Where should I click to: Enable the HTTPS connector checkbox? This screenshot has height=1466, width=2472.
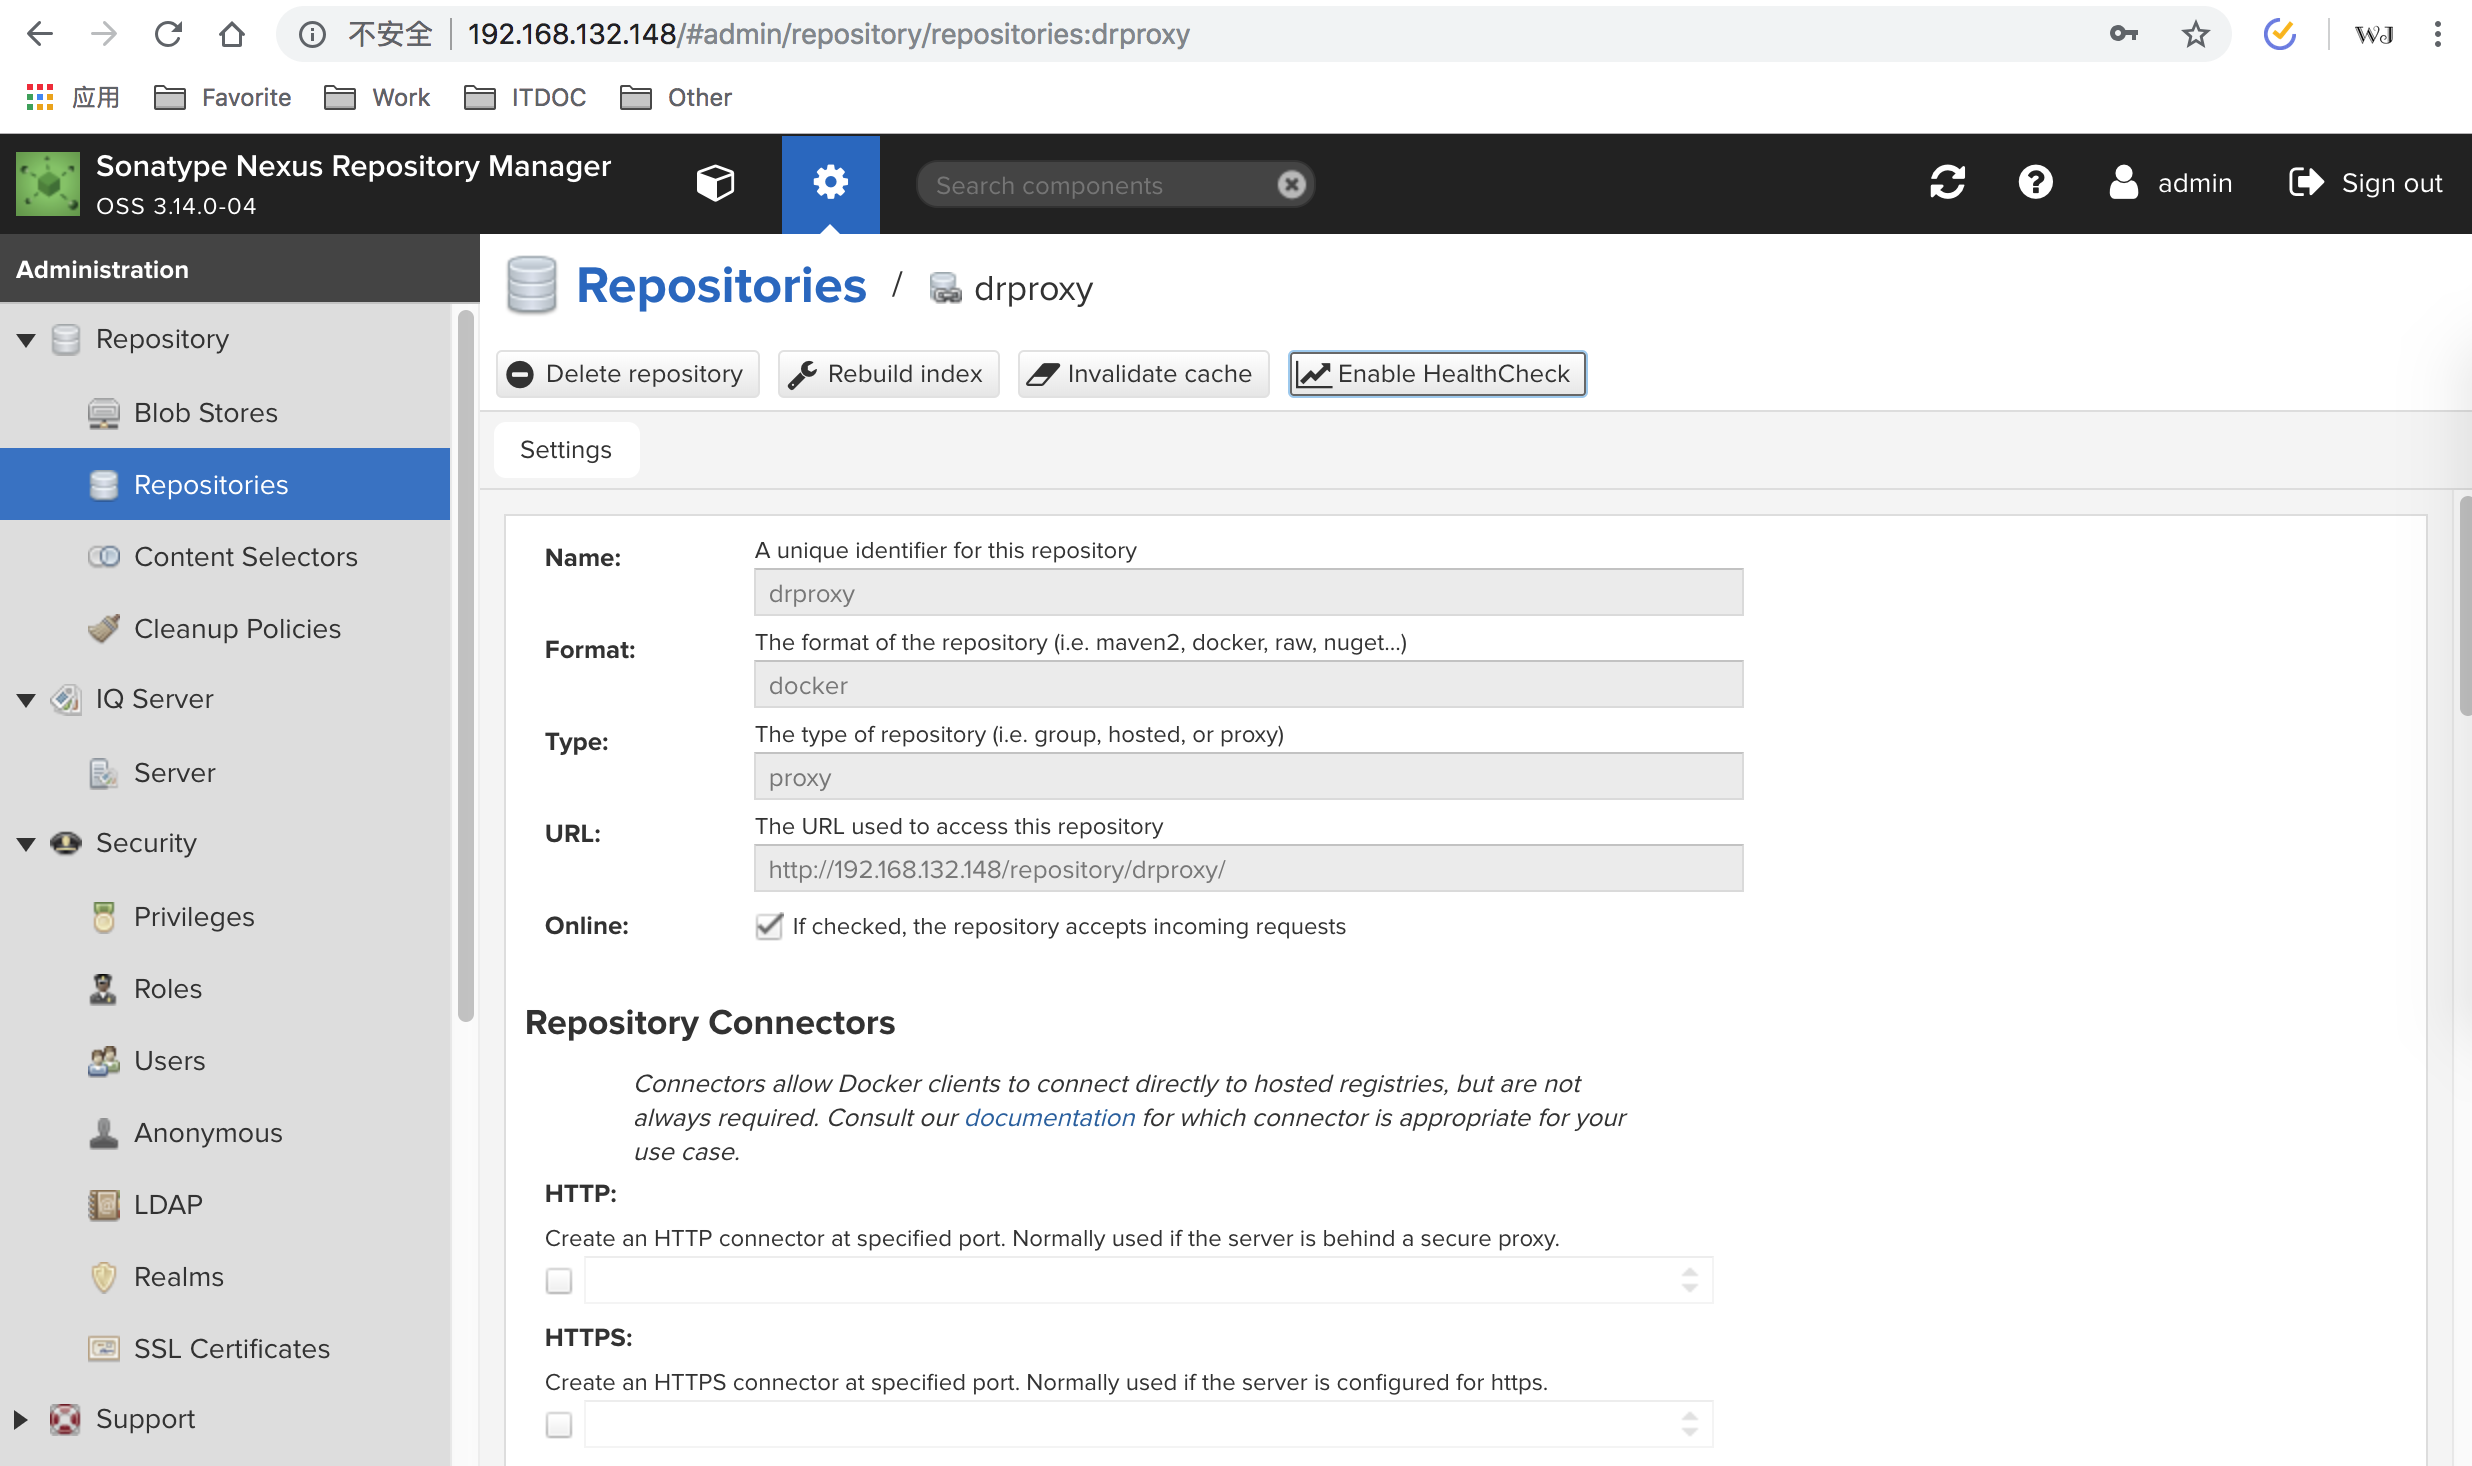point(559,1425)
